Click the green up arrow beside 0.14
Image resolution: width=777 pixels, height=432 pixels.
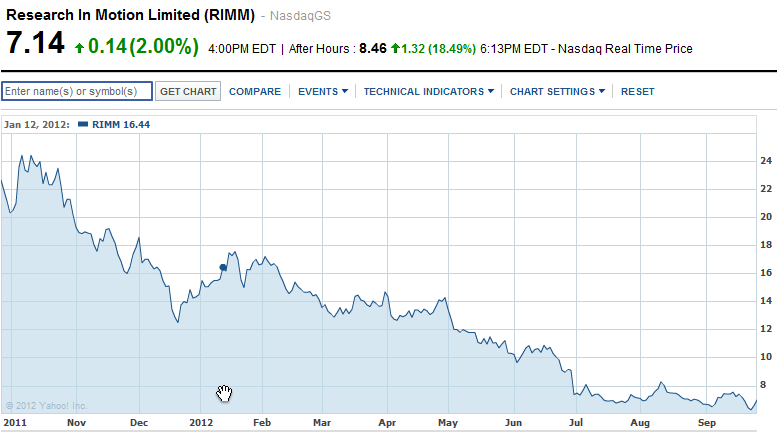click(x=79, y=48)
